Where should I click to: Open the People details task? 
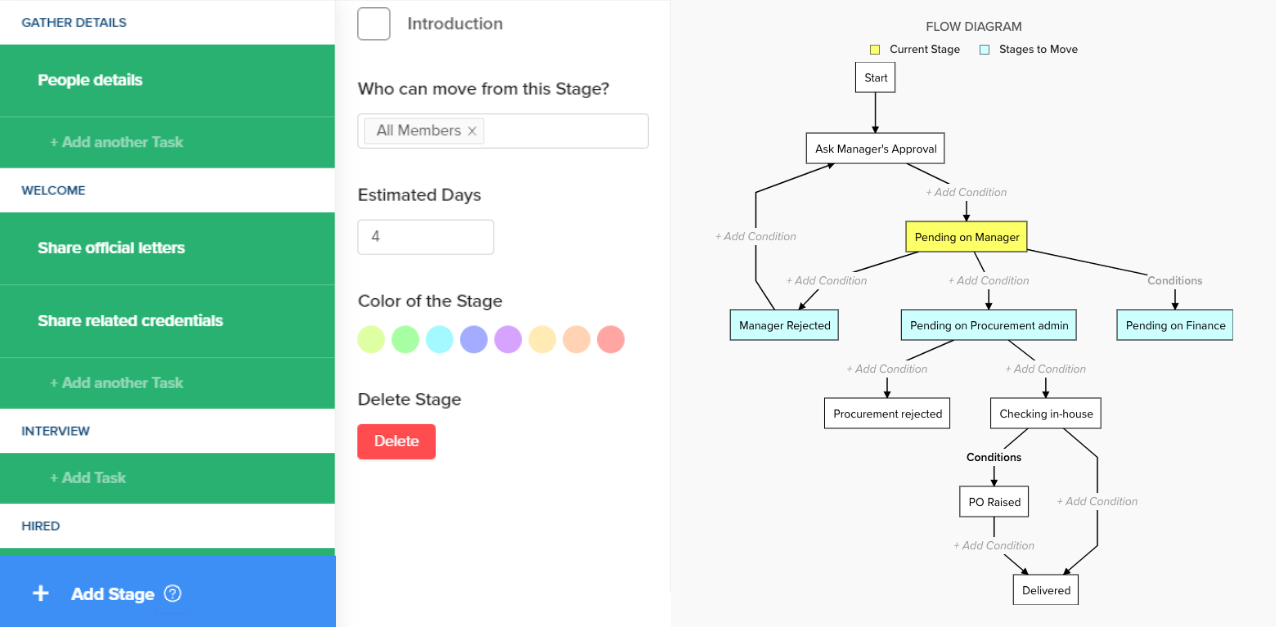pos(90,80)
